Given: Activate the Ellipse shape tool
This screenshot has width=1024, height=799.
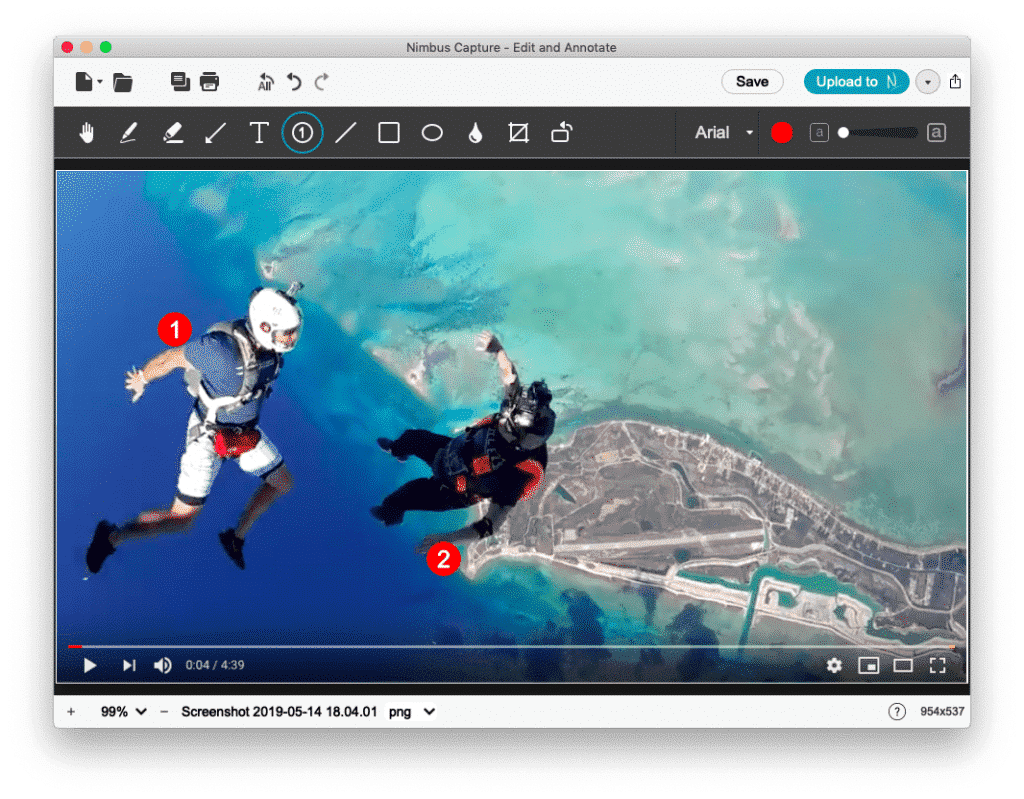Looking at the screenshot, I should [431, 132].
